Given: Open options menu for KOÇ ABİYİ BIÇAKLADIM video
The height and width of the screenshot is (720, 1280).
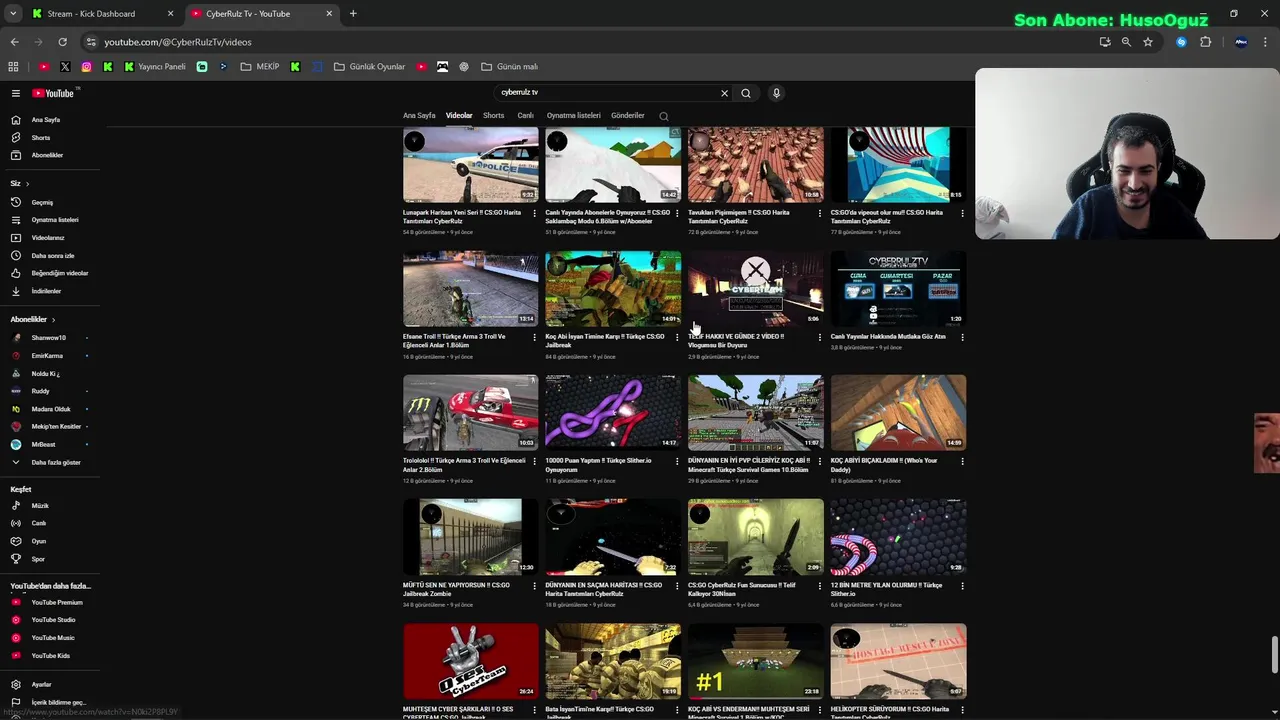Looking at the screenshot, I should [x=962, y=461].
